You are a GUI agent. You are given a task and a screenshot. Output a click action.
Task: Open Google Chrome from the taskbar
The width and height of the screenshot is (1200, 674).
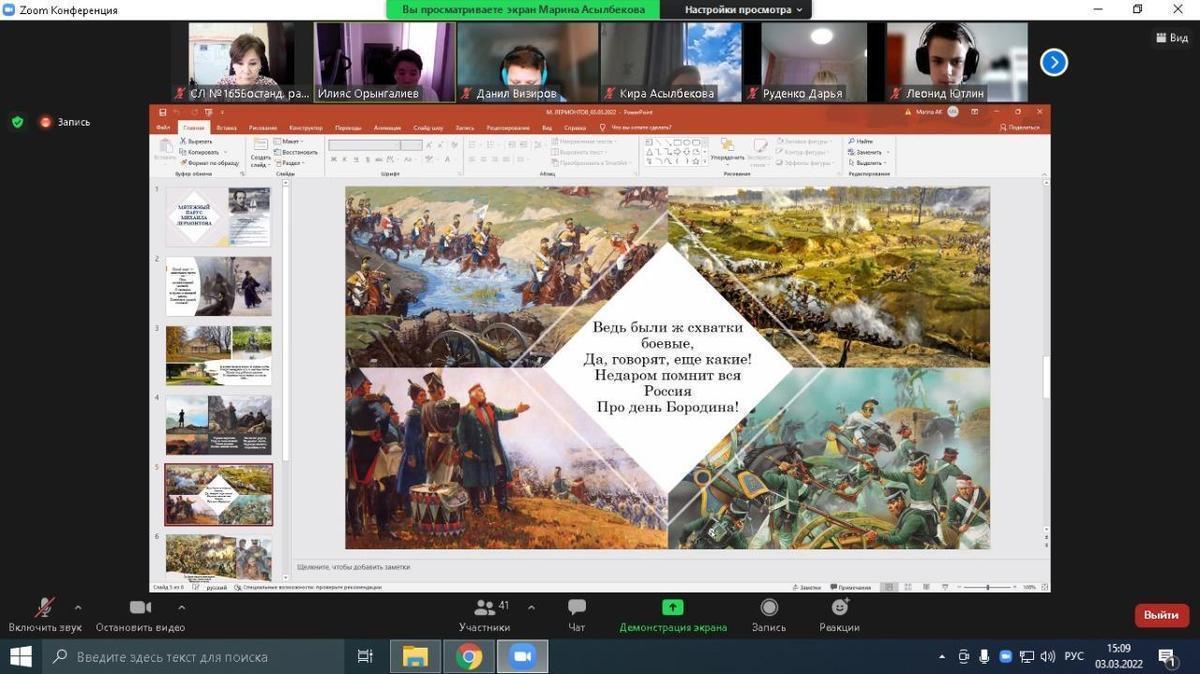[468, 656]
